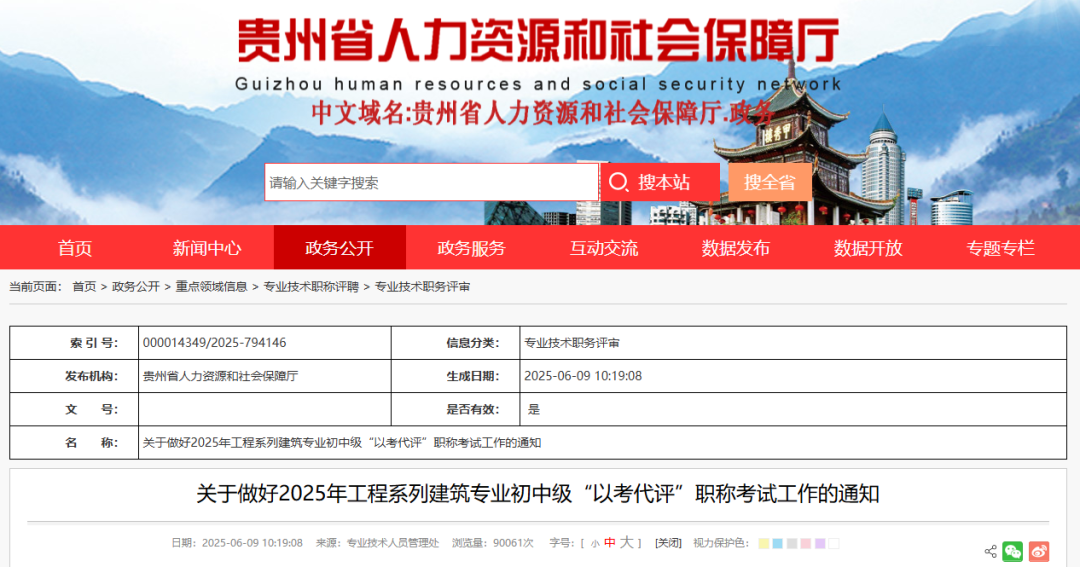Go to 数据发布 in the navigation bar

click(x=736, y=248)
